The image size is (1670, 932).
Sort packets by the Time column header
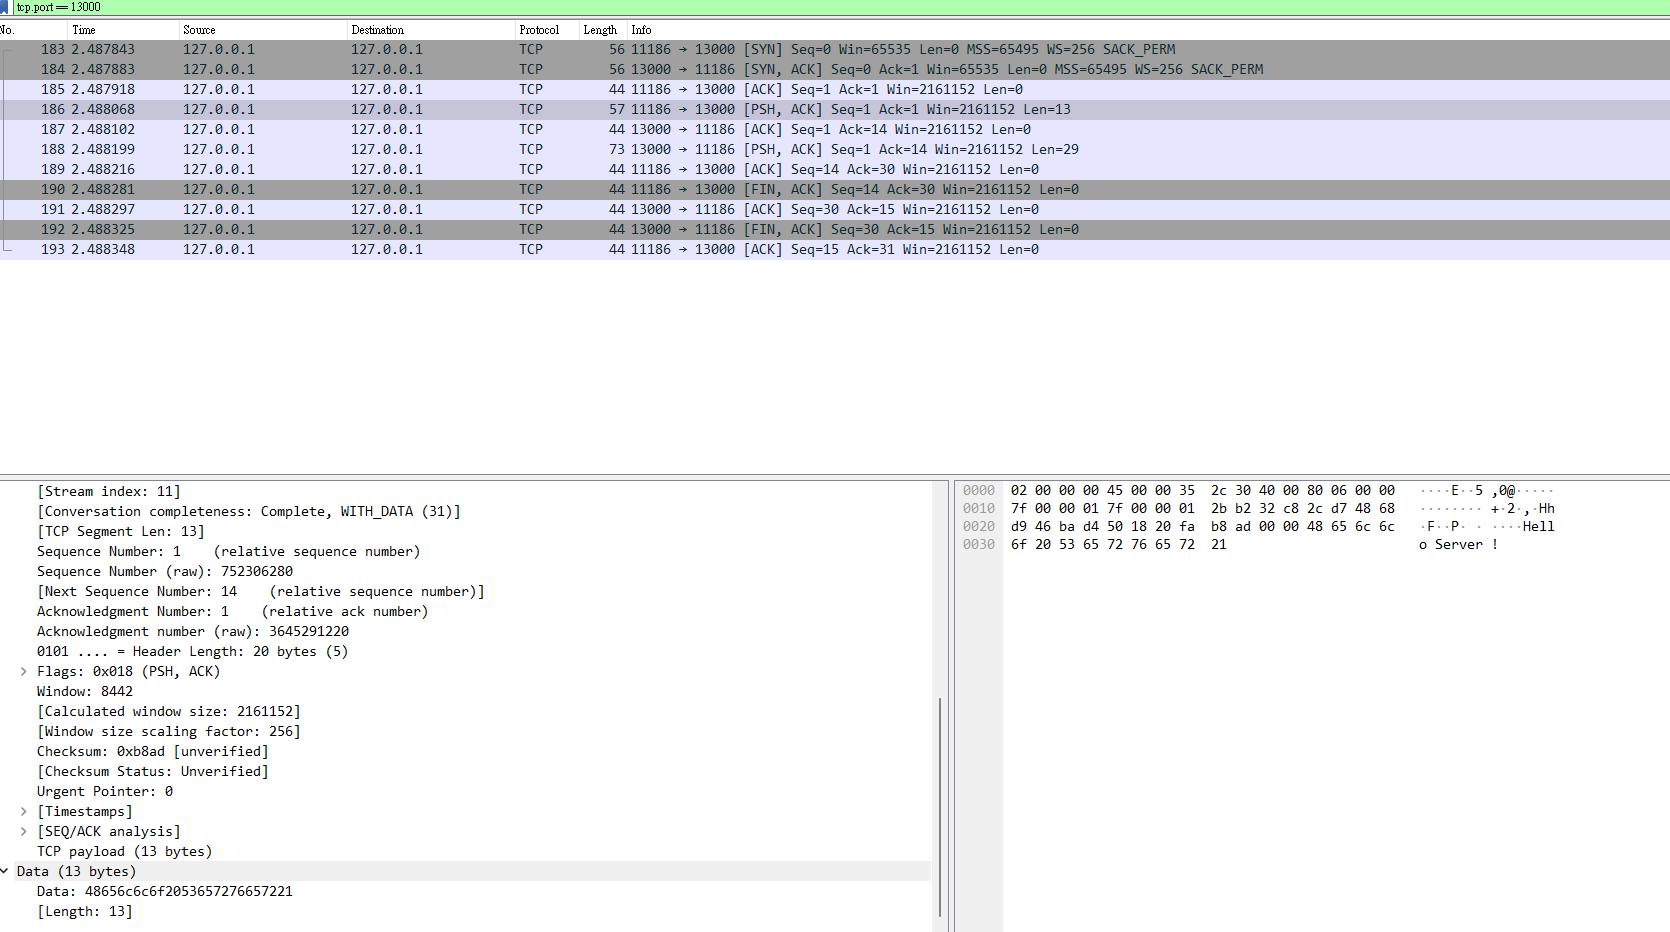click(x=84, y=30)
